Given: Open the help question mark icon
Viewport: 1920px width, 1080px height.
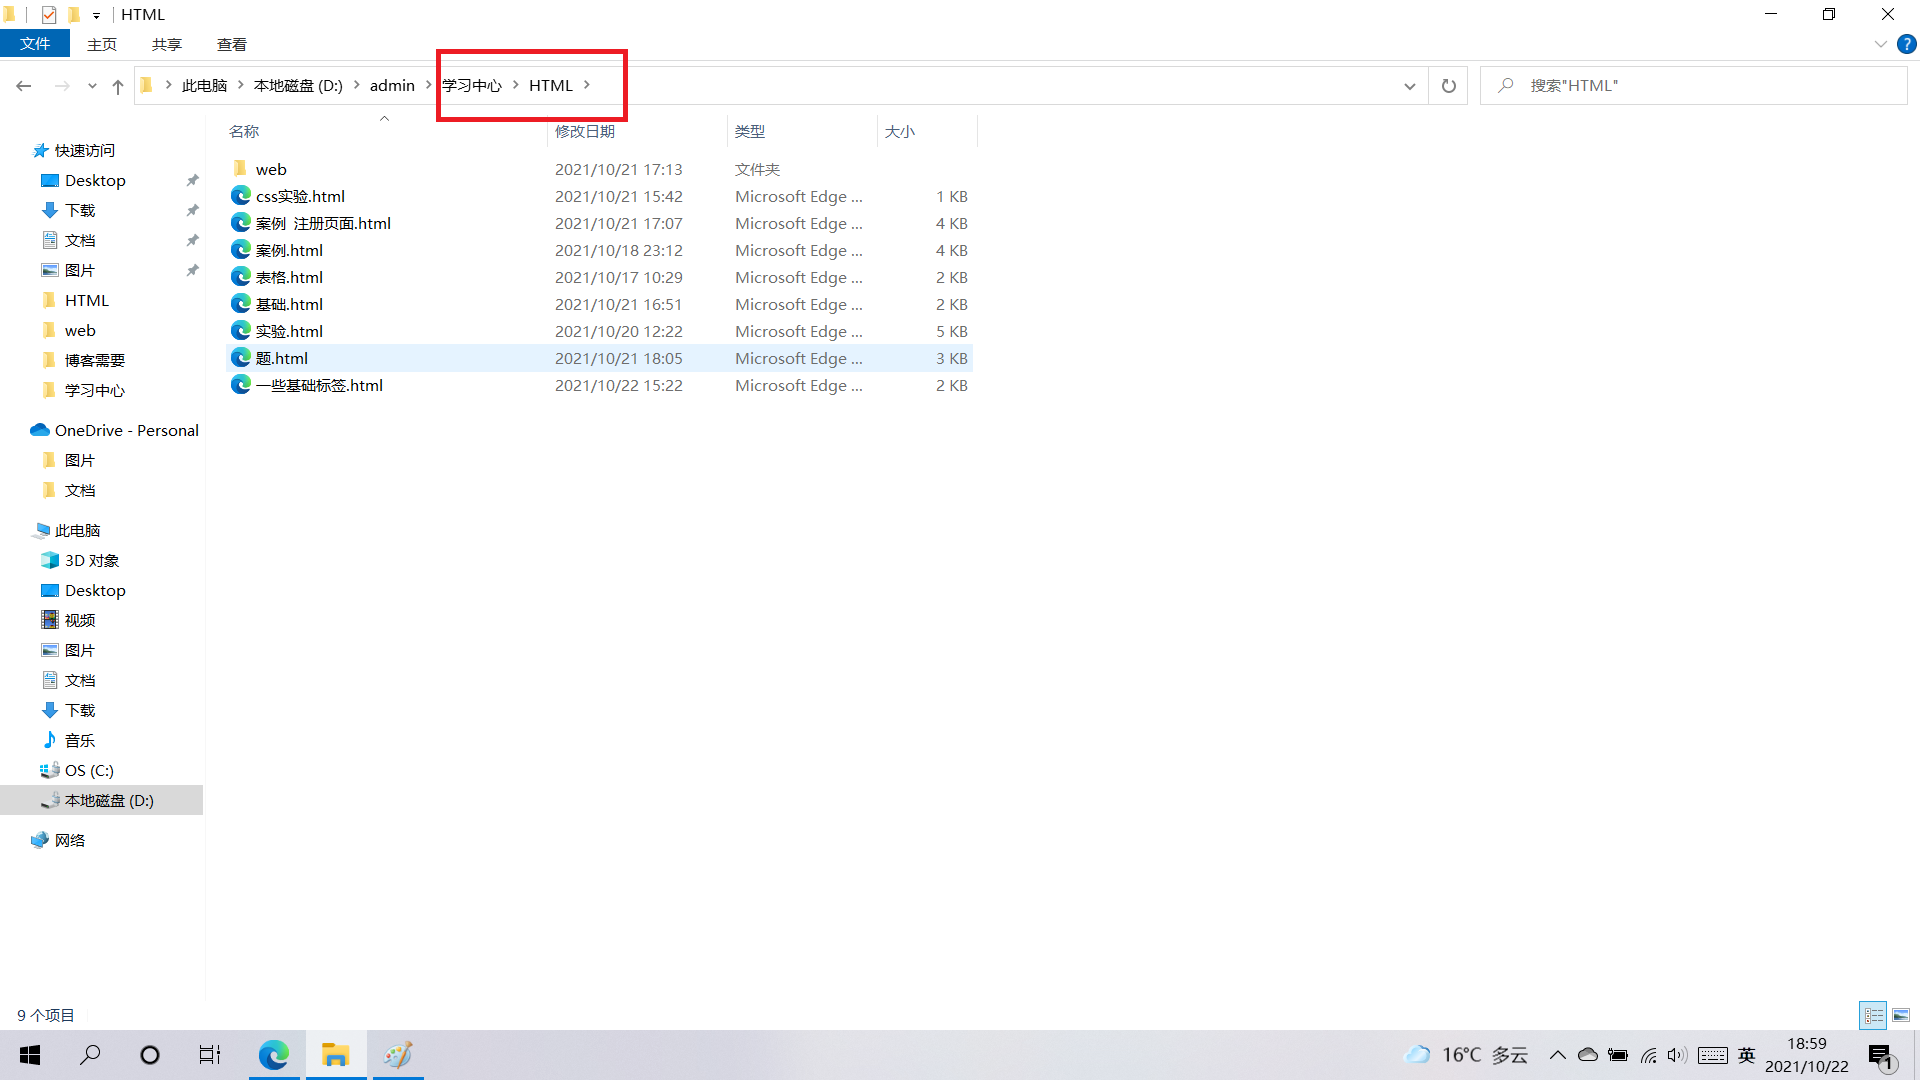Looking at the screenshot, I should [1907, 44].
